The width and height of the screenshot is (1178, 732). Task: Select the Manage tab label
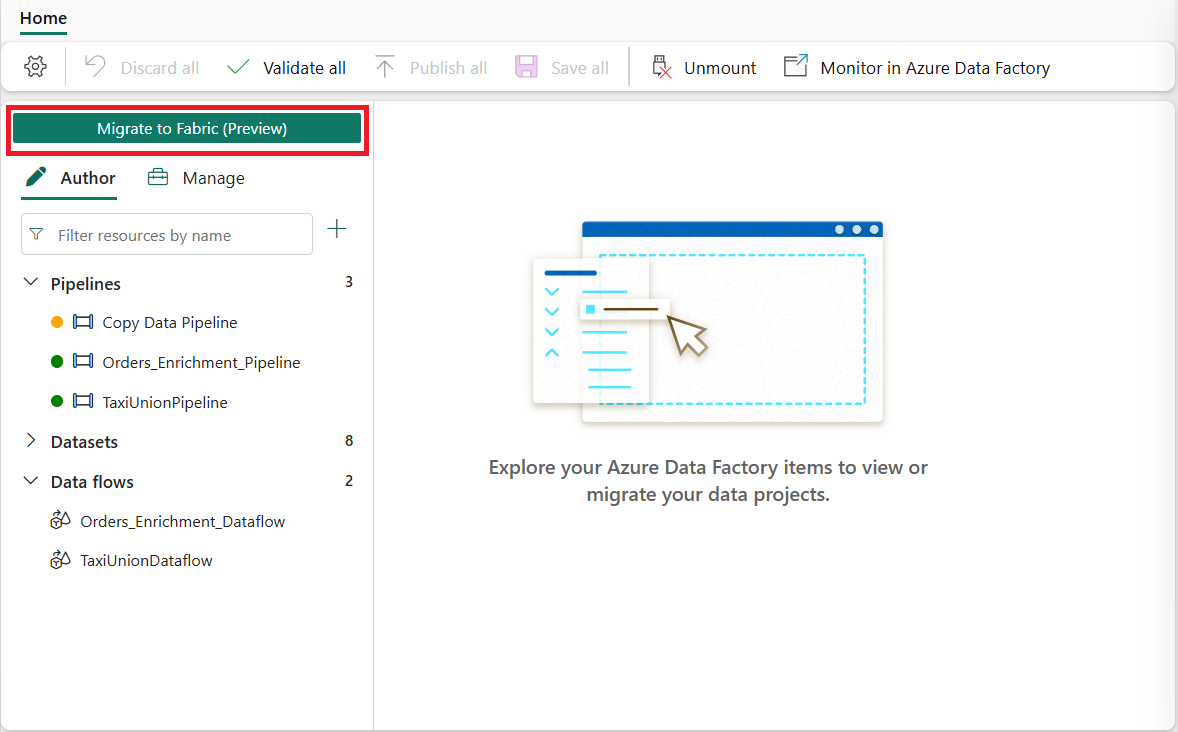tap(213, 178)
